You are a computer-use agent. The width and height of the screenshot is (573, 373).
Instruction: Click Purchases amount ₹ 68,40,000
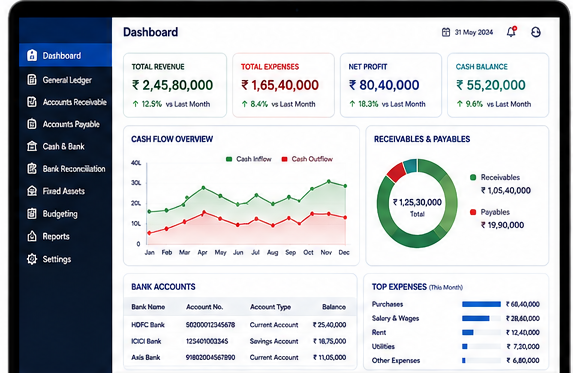[x=523, y=304]
